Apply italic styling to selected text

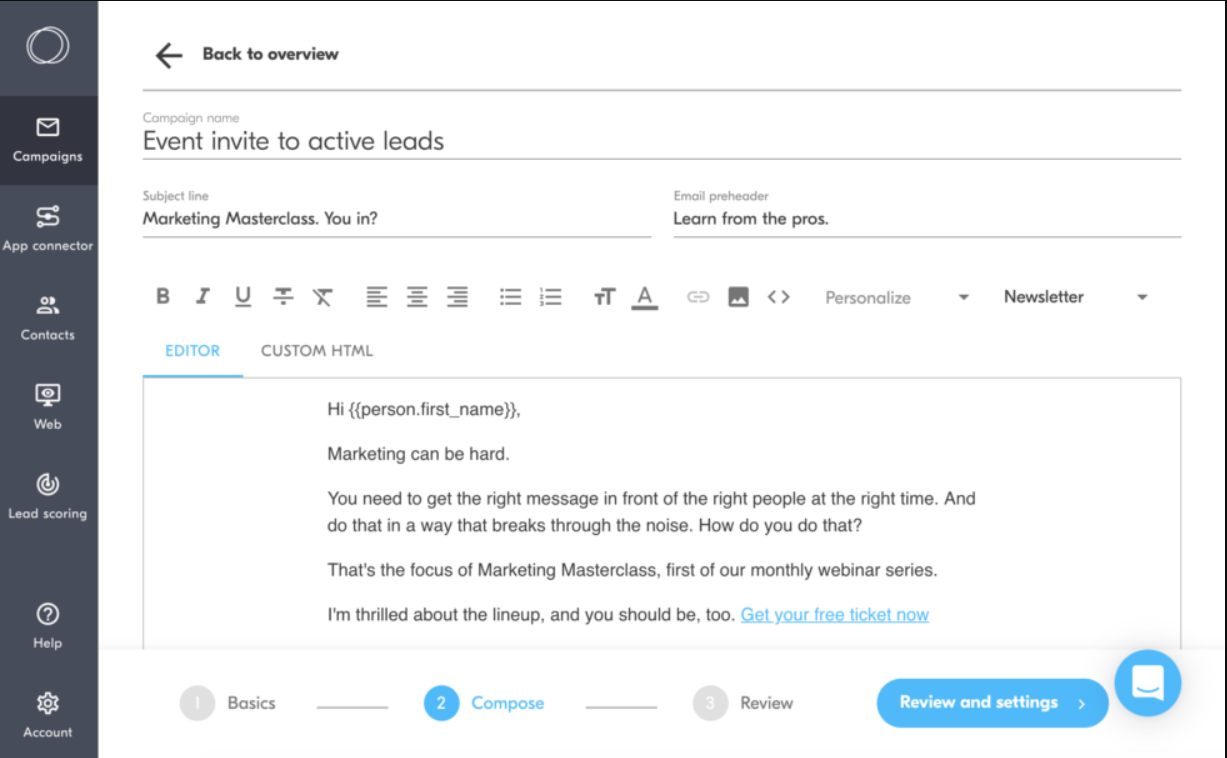[202, 296]
